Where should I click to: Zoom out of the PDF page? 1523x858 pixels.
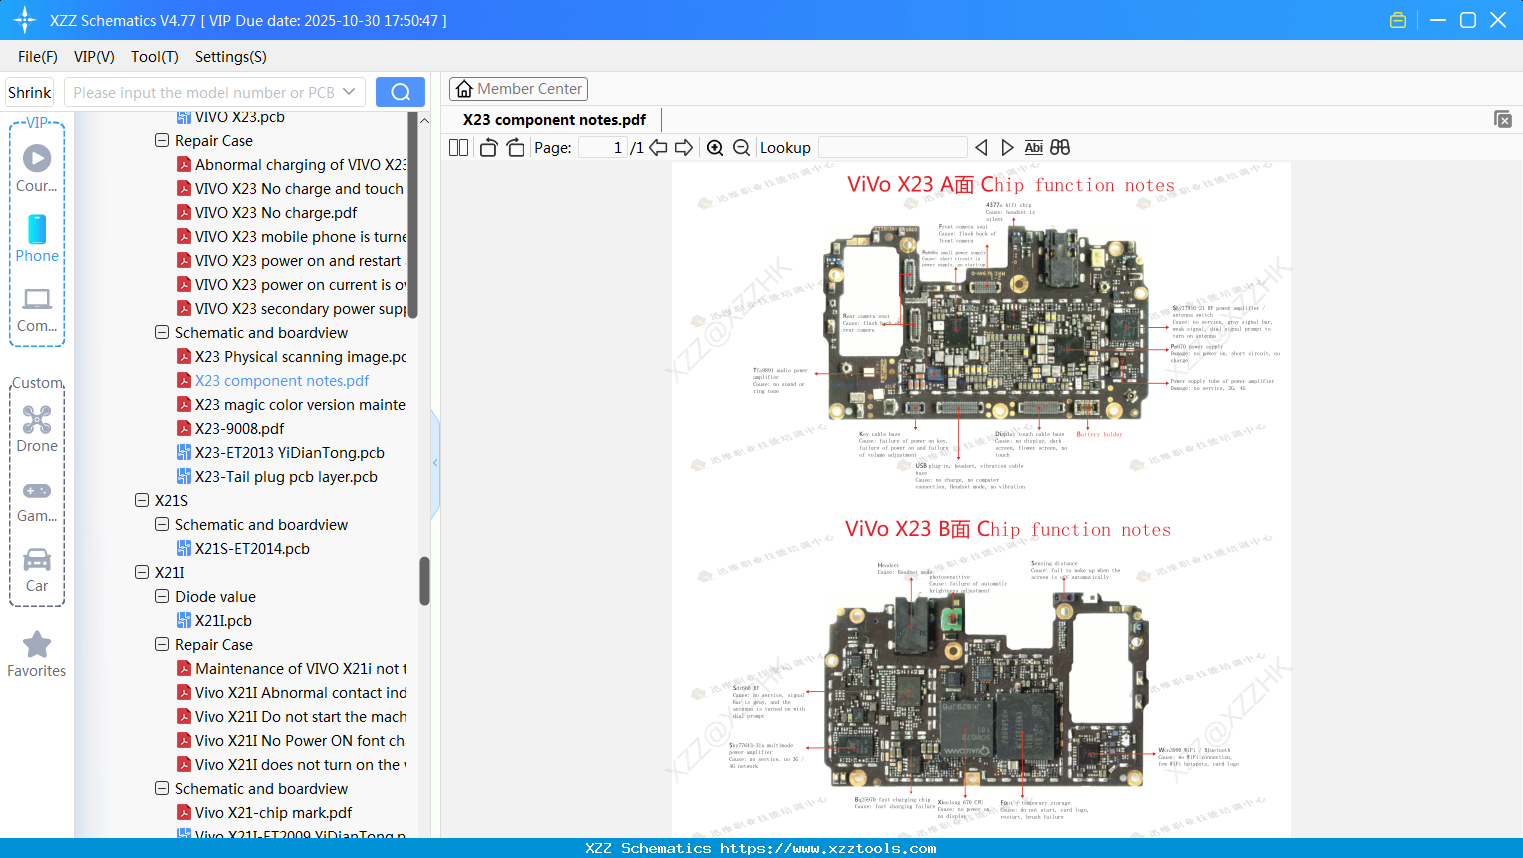tap(741, 147)
